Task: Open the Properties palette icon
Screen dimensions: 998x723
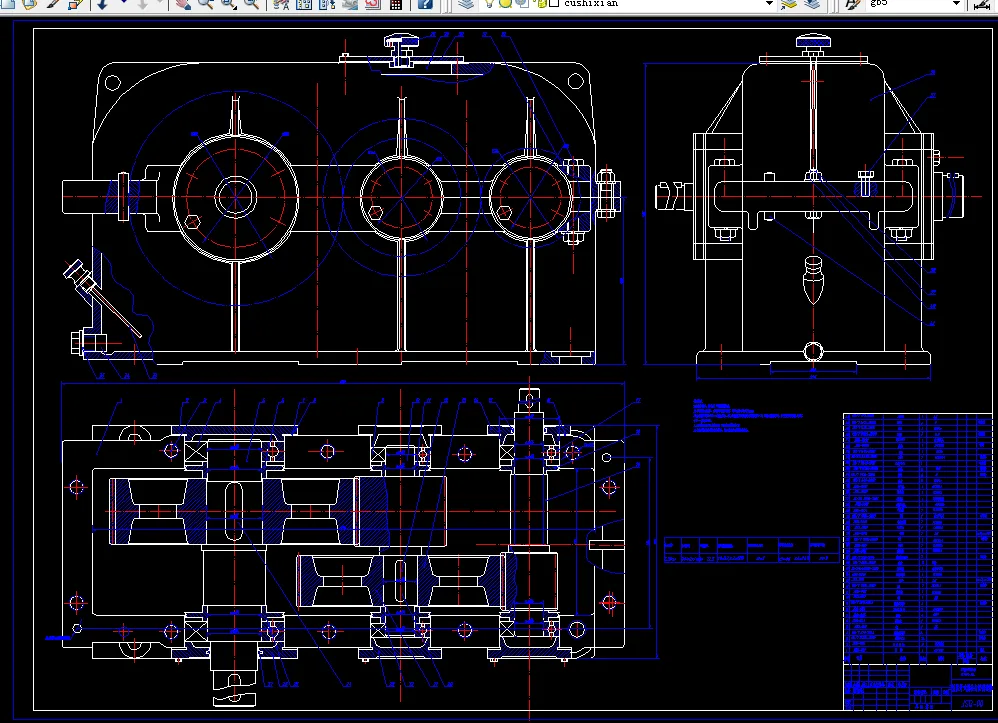Action: [281, 4]
